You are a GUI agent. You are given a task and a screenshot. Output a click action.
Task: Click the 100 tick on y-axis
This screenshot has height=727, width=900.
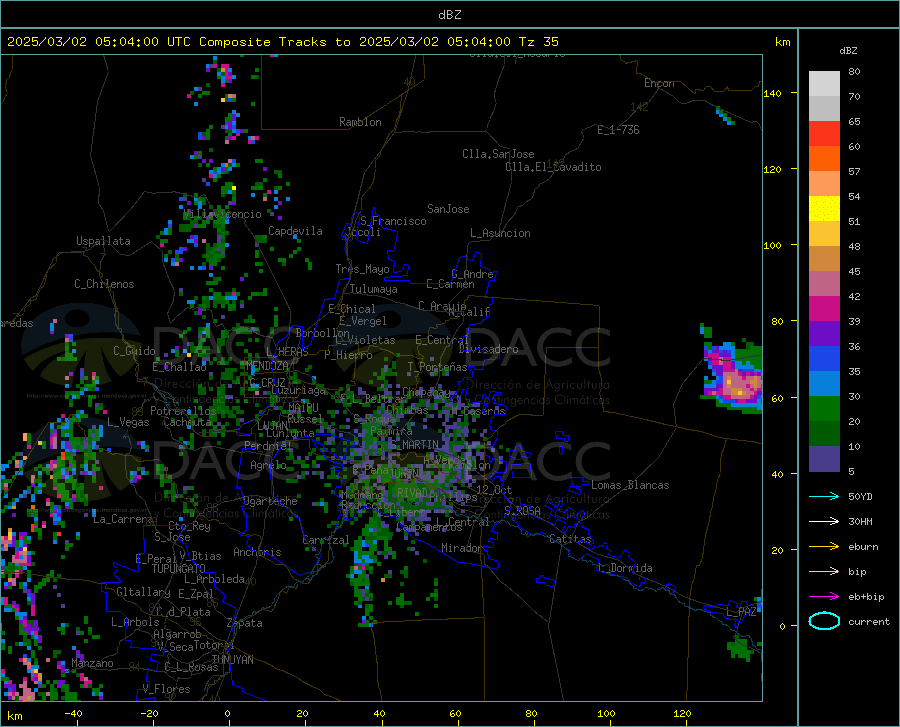pos(772,245)
